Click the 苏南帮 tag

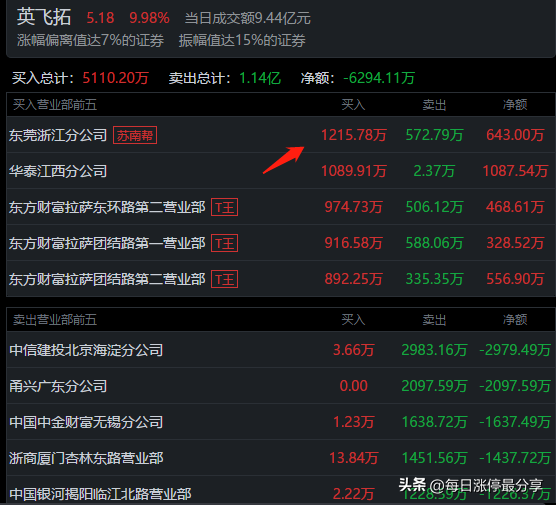click(x=135, y=135)
